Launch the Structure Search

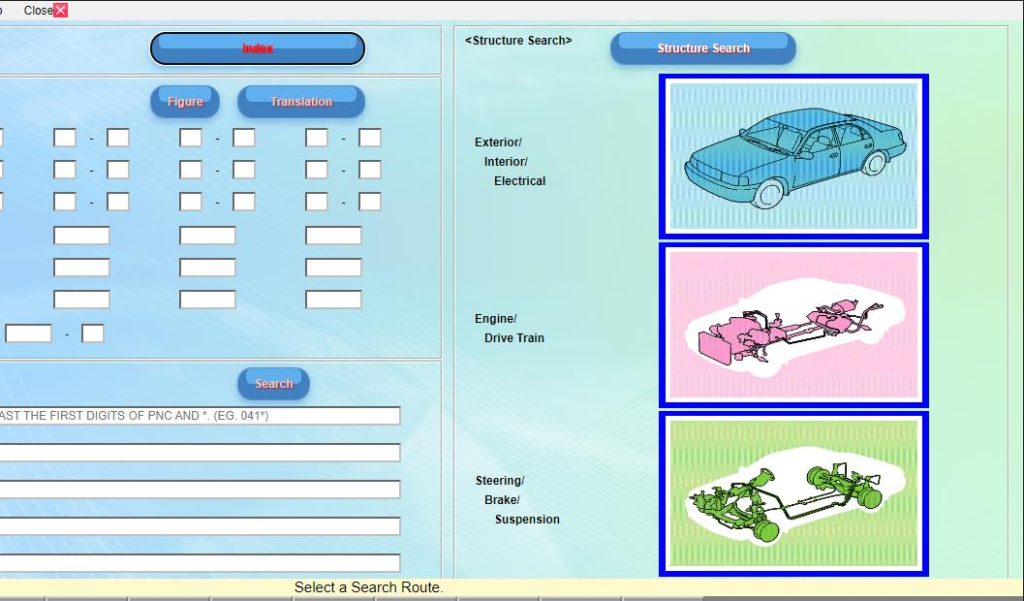[x=702, y=47]
